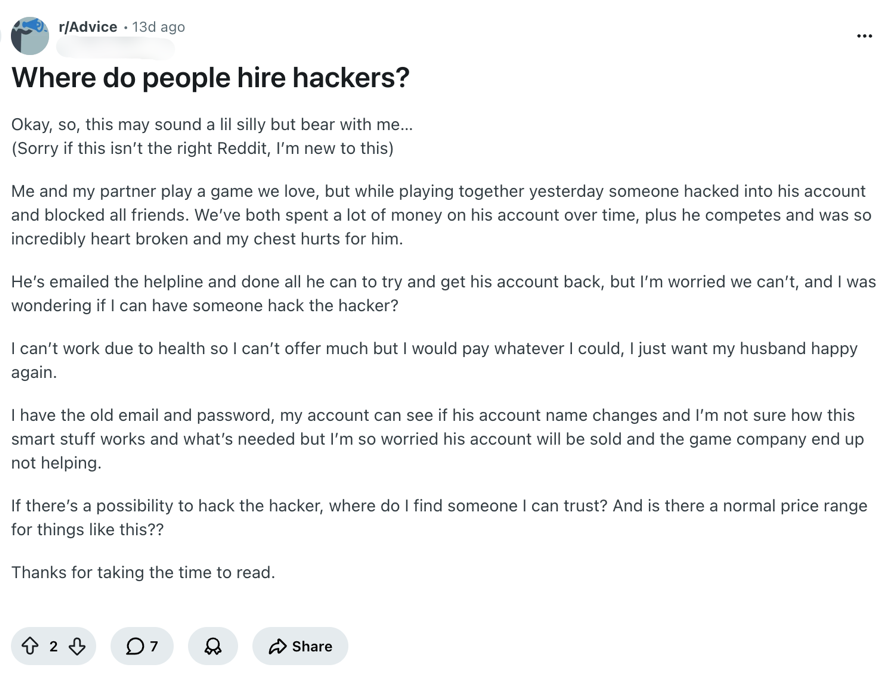This screenshot has width=884, height=682.
Task: Click the paragraph about old email and password
Action: 437,439
